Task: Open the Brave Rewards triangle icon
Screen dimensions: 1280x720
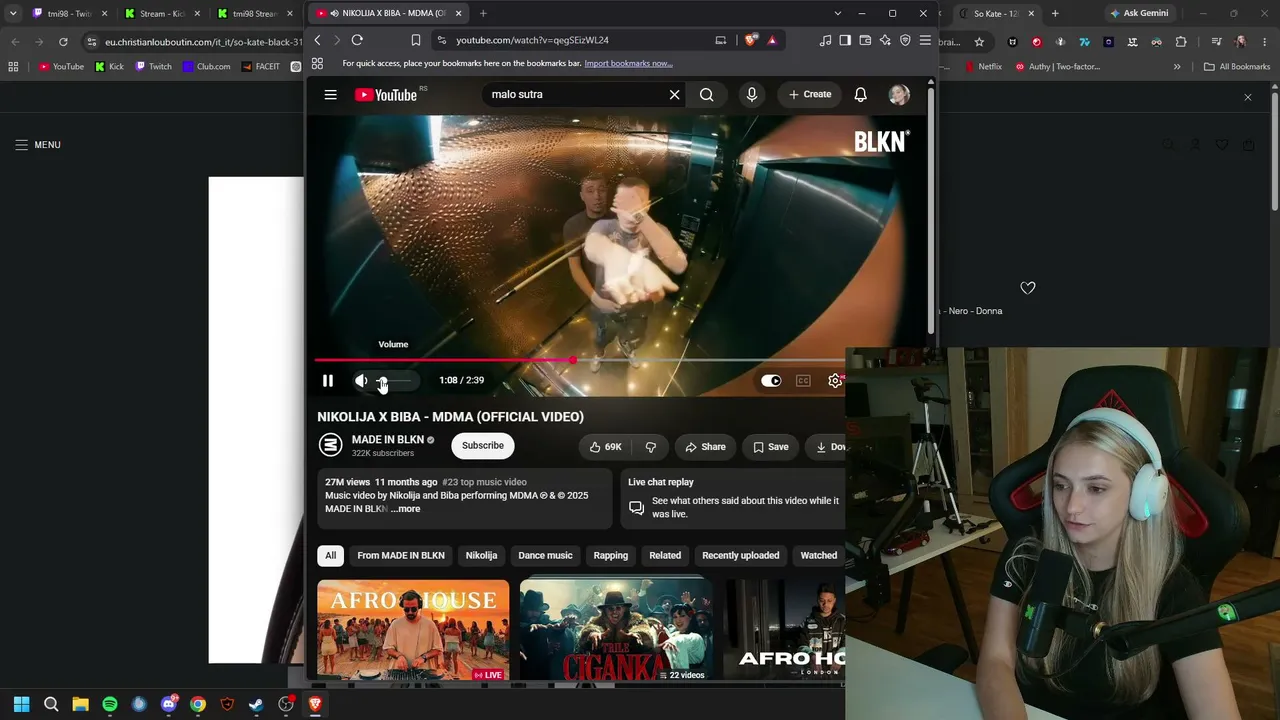Action: 772,40
